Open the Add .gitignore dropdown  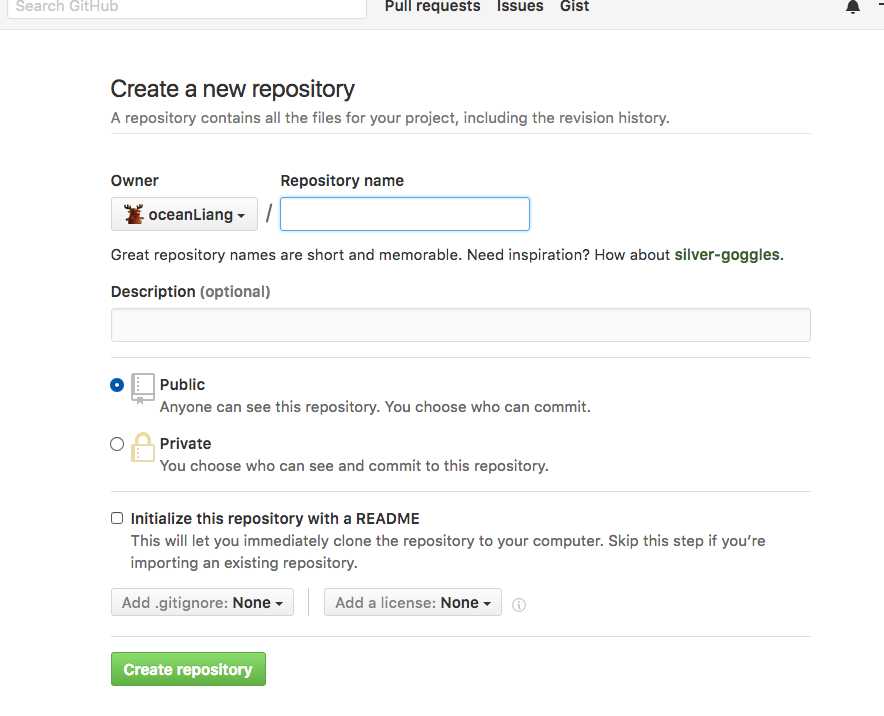202,602
